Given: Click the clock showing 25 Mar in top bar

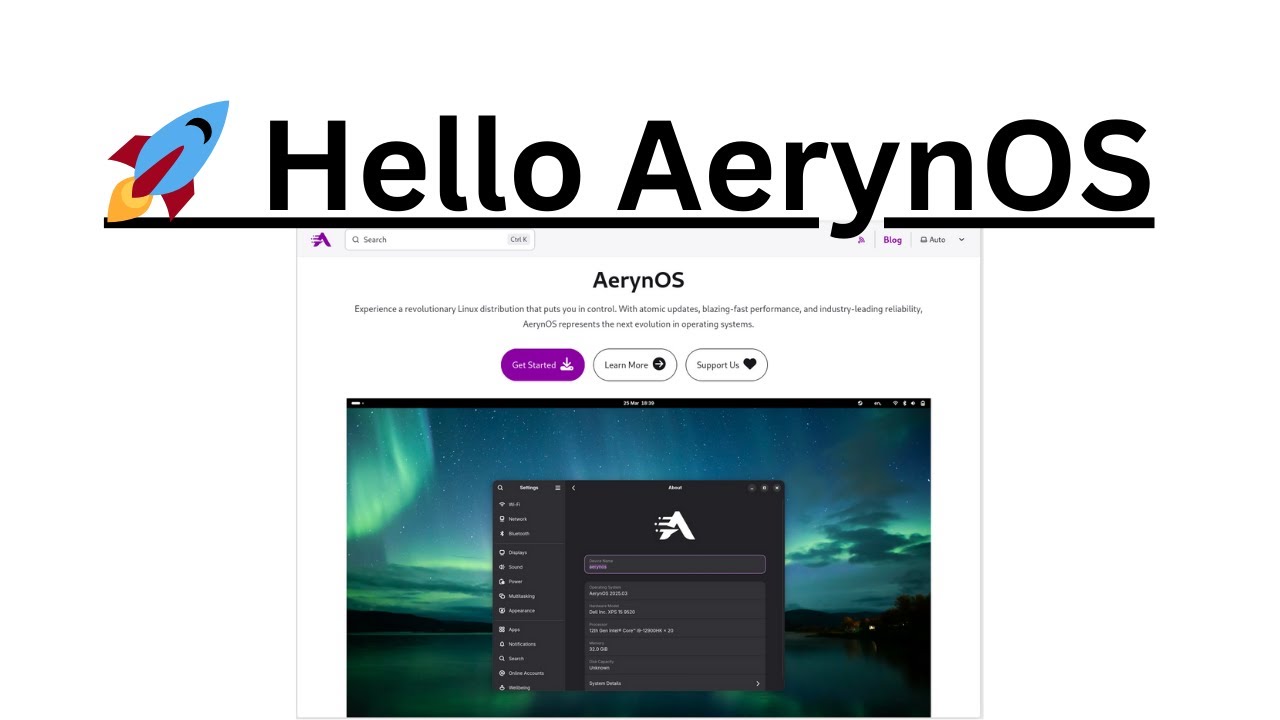Looking at the screenshot, I should click(638, 403).
